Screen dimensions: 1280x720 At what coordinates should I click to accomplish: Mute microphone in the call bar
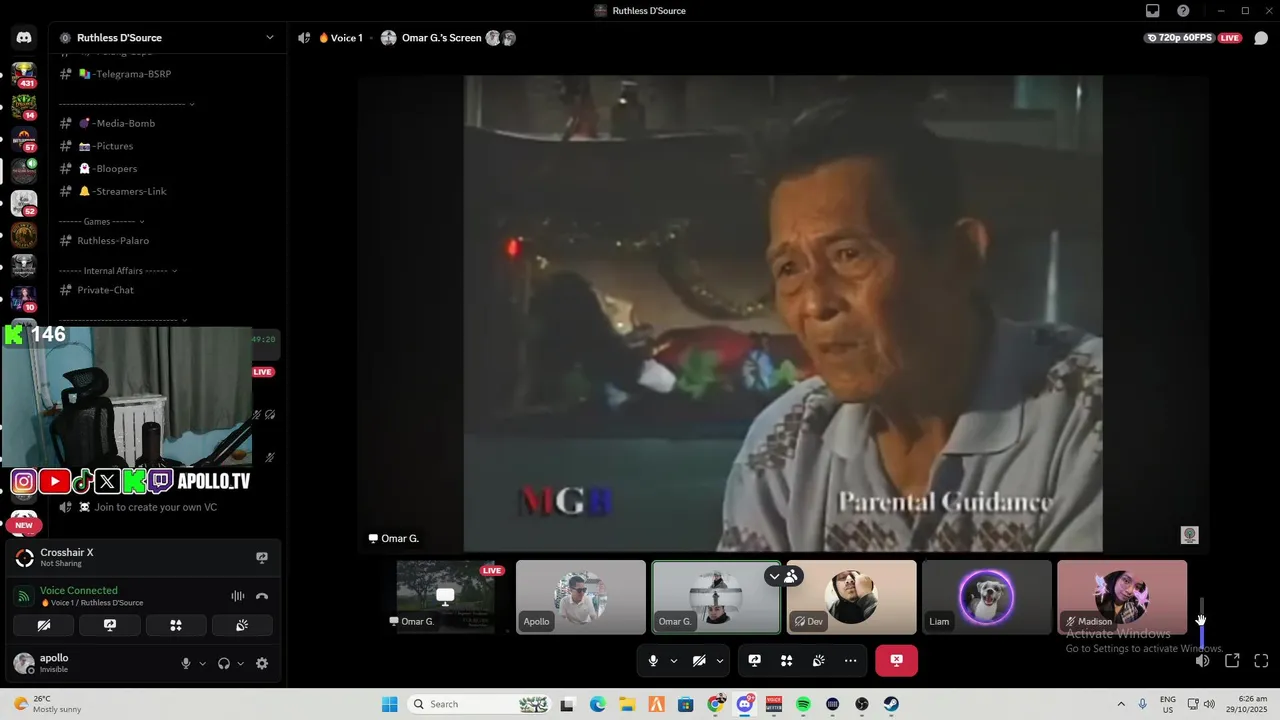[653, 660]
